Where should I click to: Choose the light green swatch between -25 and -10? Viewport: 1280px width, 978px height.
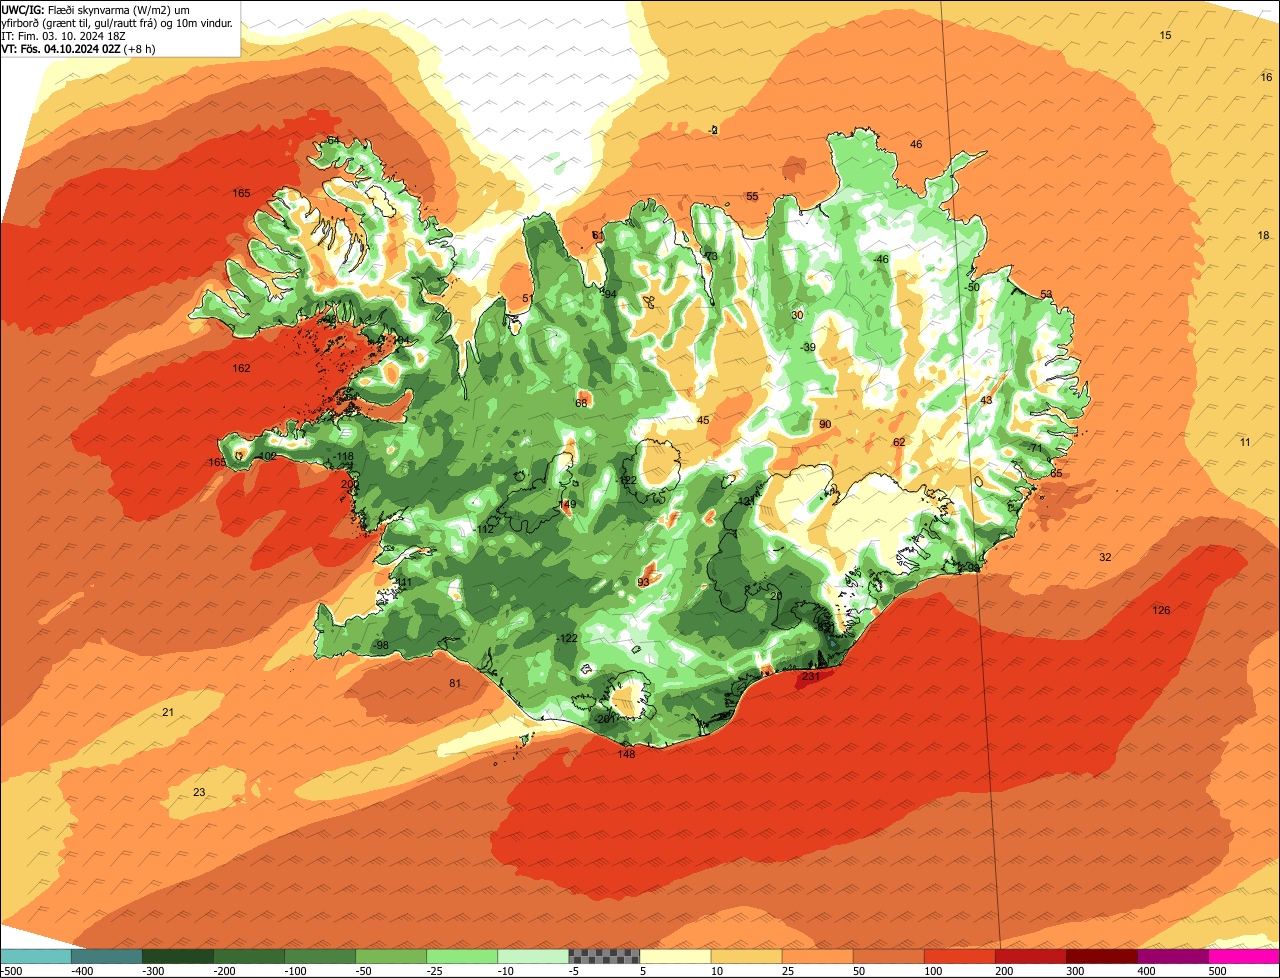(462, 956)
